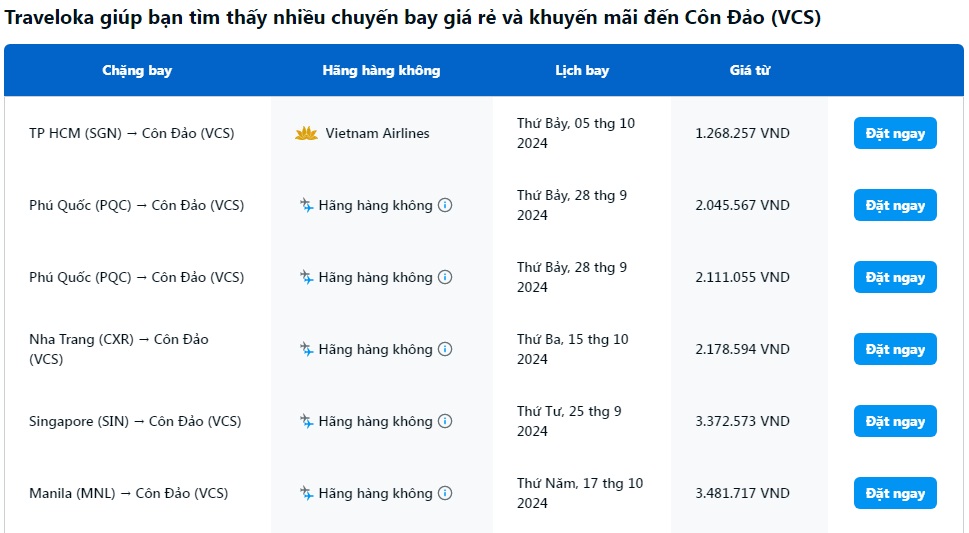The image size is (969, 533).
Task: Show airline info icon in Nha Trang row
Action: click(445, 349)
